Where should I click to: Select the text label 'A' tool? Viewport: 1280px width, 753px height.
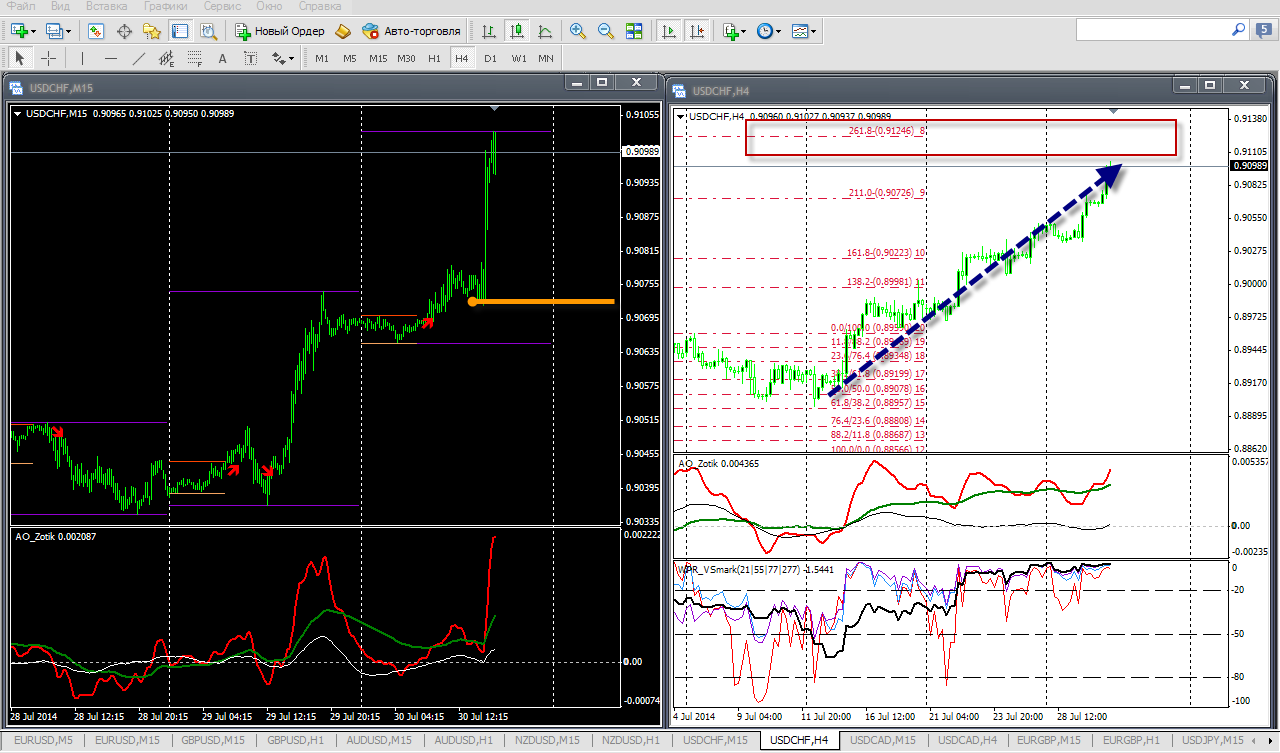[222, 58]
